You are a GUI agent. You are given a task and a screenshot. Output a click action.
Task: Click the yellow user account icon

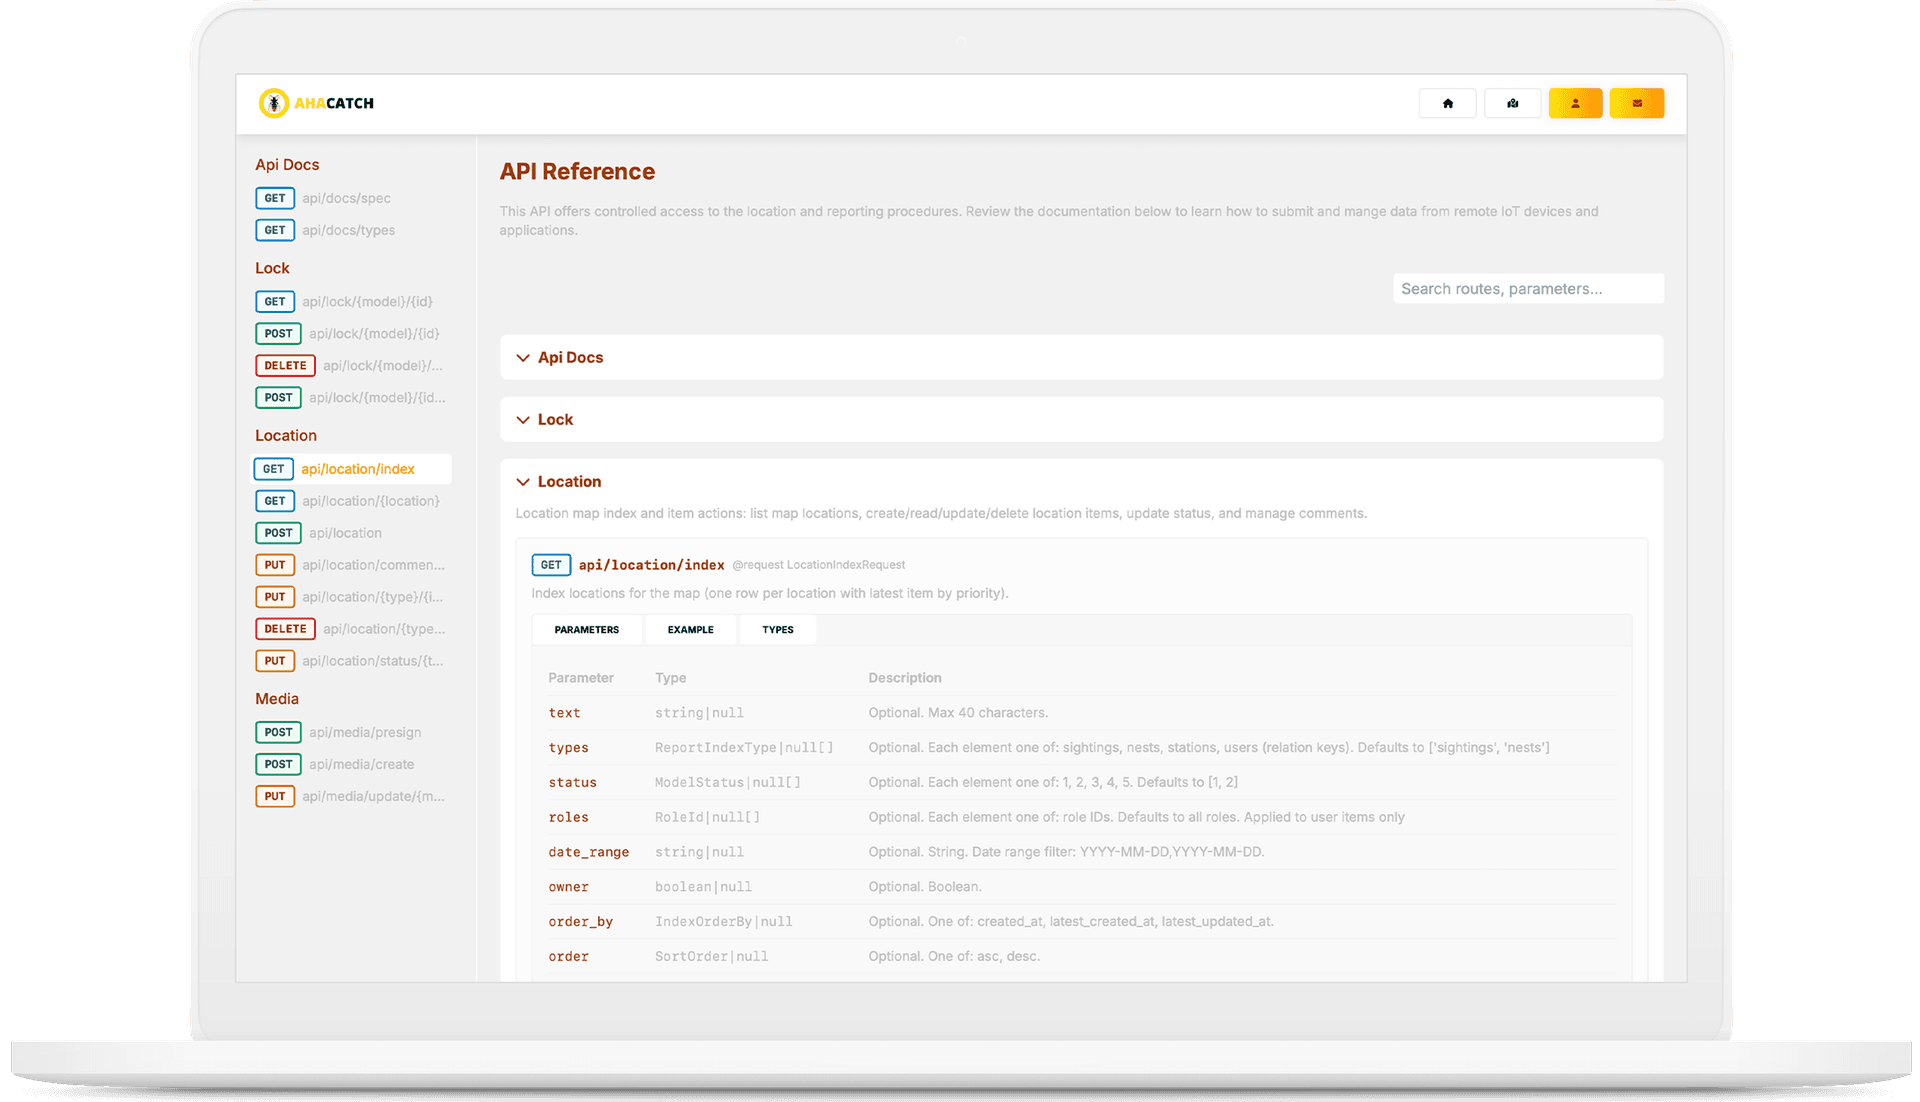coord(1576,103)
